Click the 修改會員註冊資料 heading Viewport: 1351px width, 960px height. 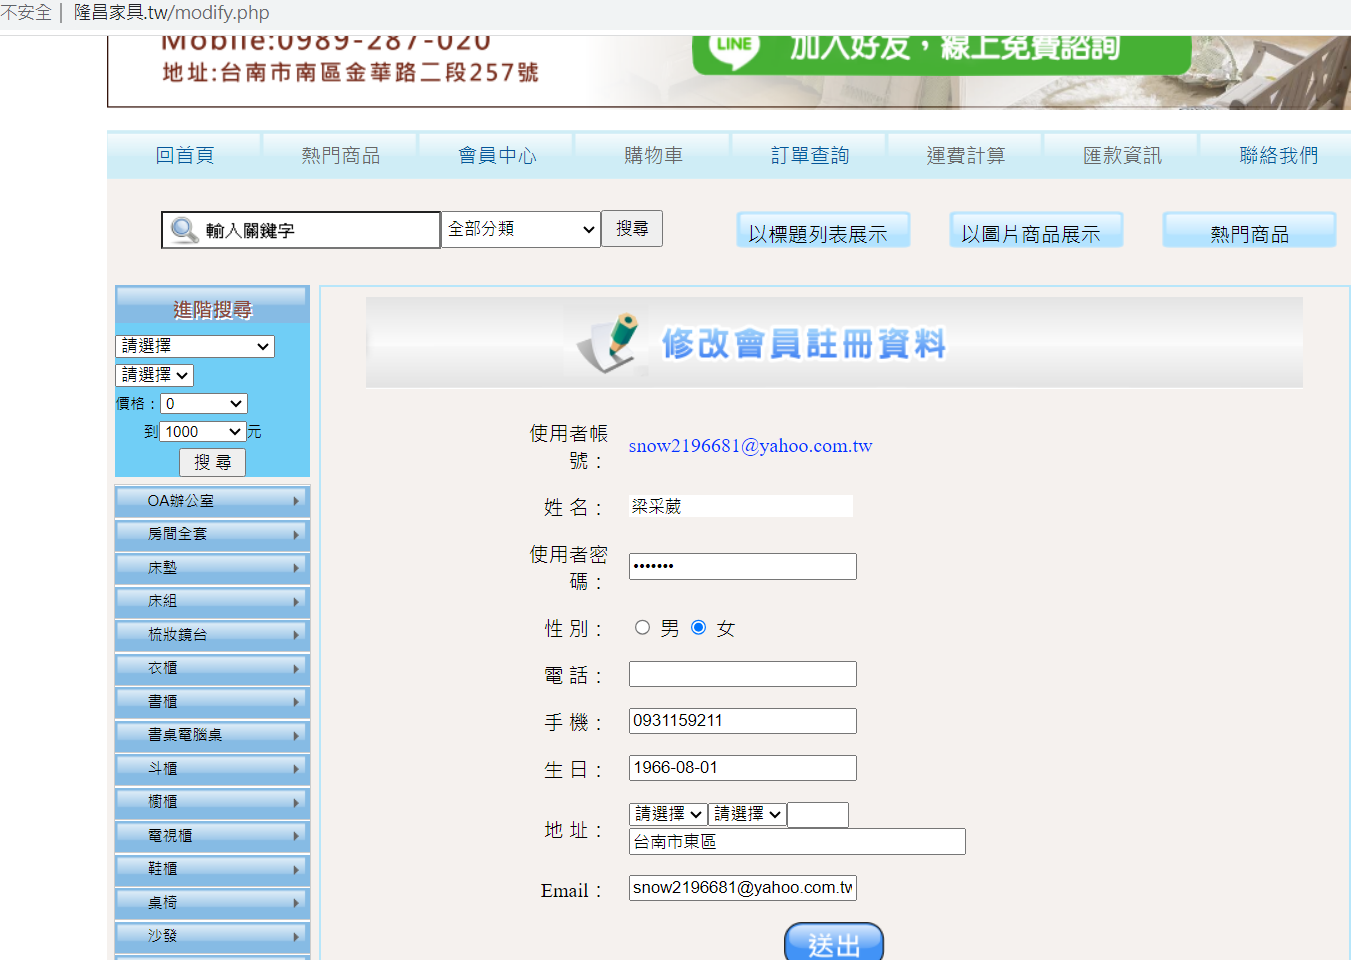(803, 344)
